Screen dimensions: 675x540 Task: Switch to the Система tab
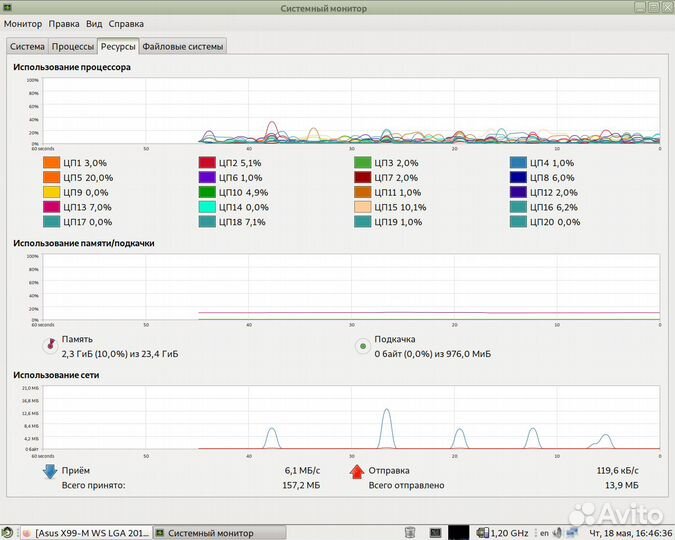click(27, 46)
